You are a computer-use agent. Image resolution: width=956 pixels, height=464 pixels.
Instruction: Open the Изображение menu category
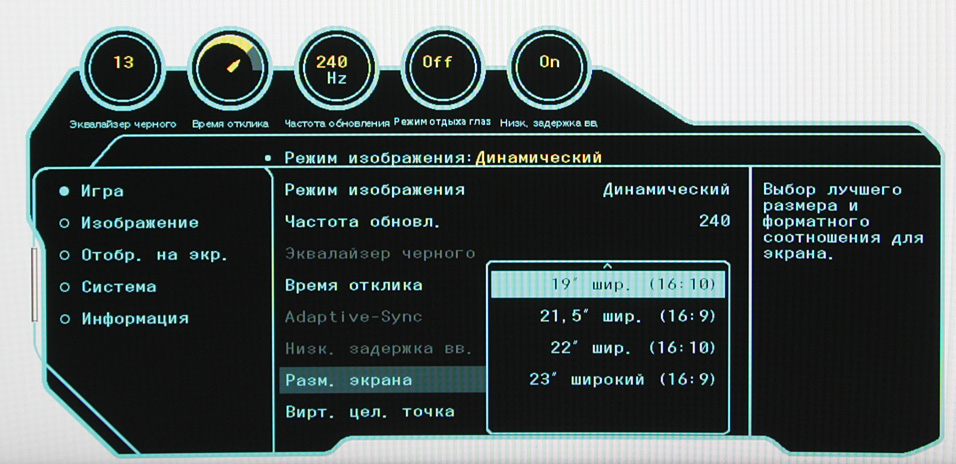129,223
